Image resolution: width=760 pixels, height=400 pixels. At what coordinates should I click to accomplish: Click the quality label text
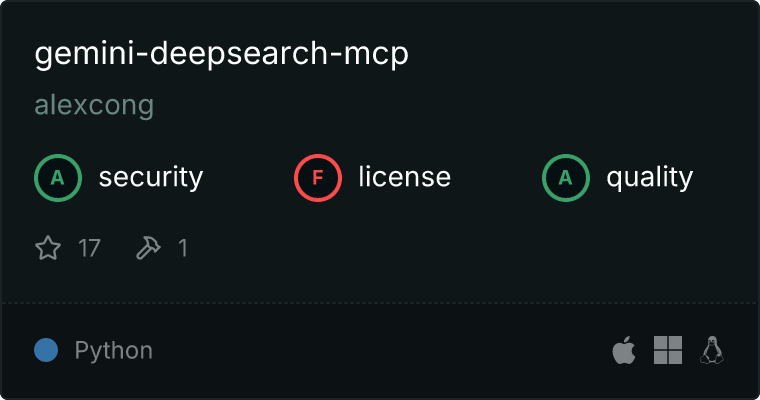coord(649,177)
